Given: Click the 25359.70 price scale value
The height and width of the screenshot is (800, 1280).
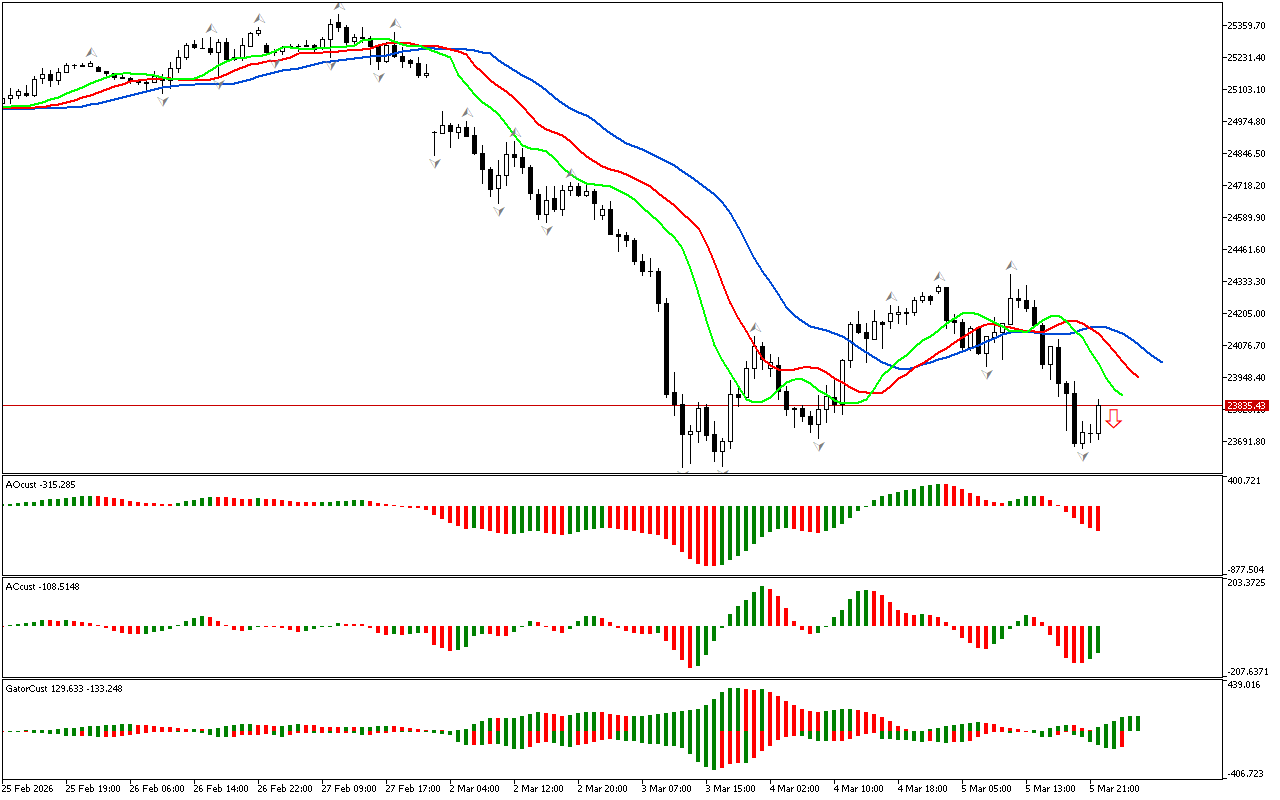Looking at the screenshot, I should pos(1246,26).
